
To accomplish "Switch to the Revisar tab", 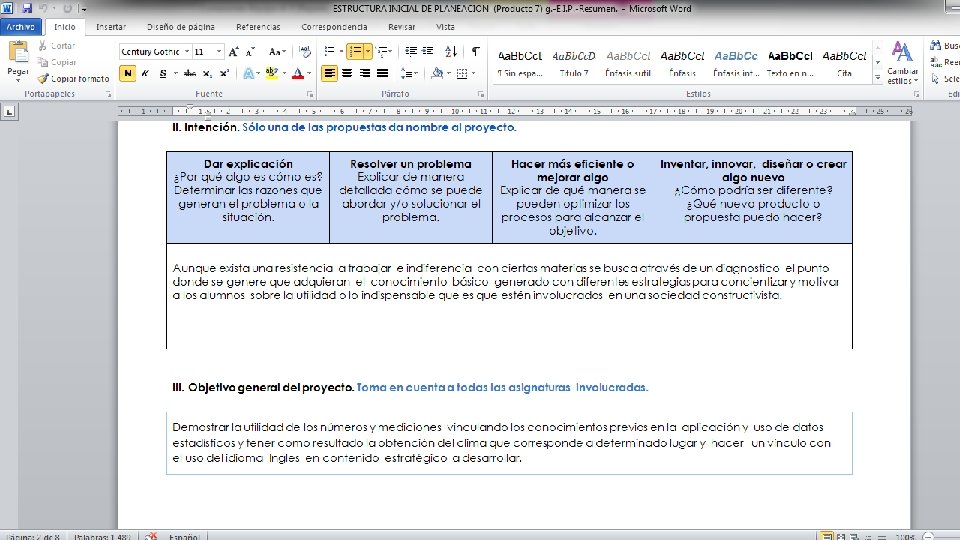I will pyautogui.click(x=402, y=27).
